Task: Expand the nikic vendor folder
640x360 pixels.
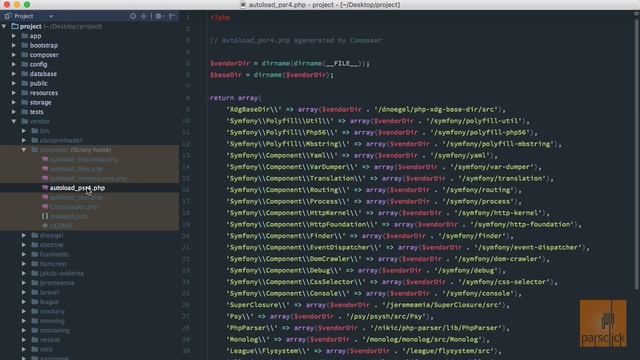Action: pyautogui.click(x=24, y=349)
